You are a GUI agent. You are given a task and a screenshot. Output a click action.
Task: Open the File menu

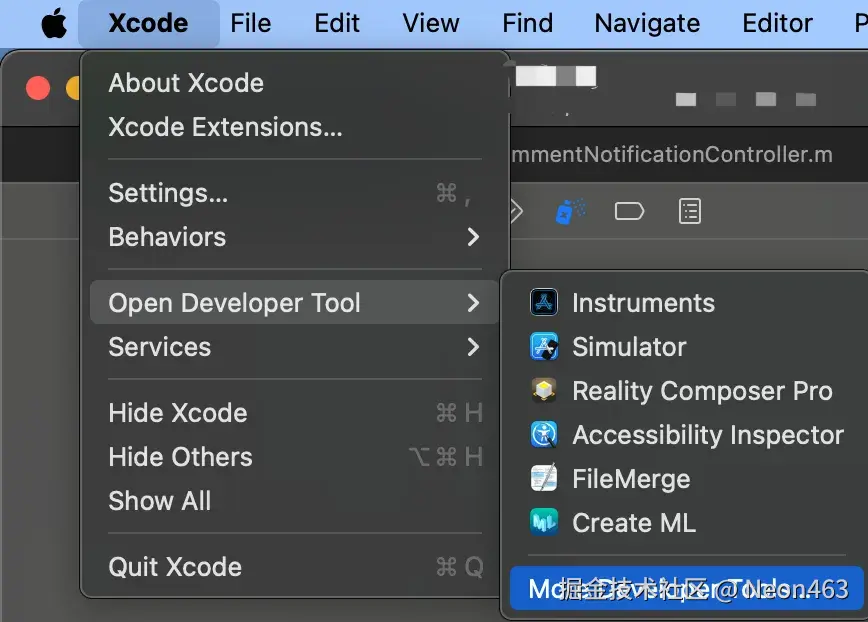pos(251,24)
